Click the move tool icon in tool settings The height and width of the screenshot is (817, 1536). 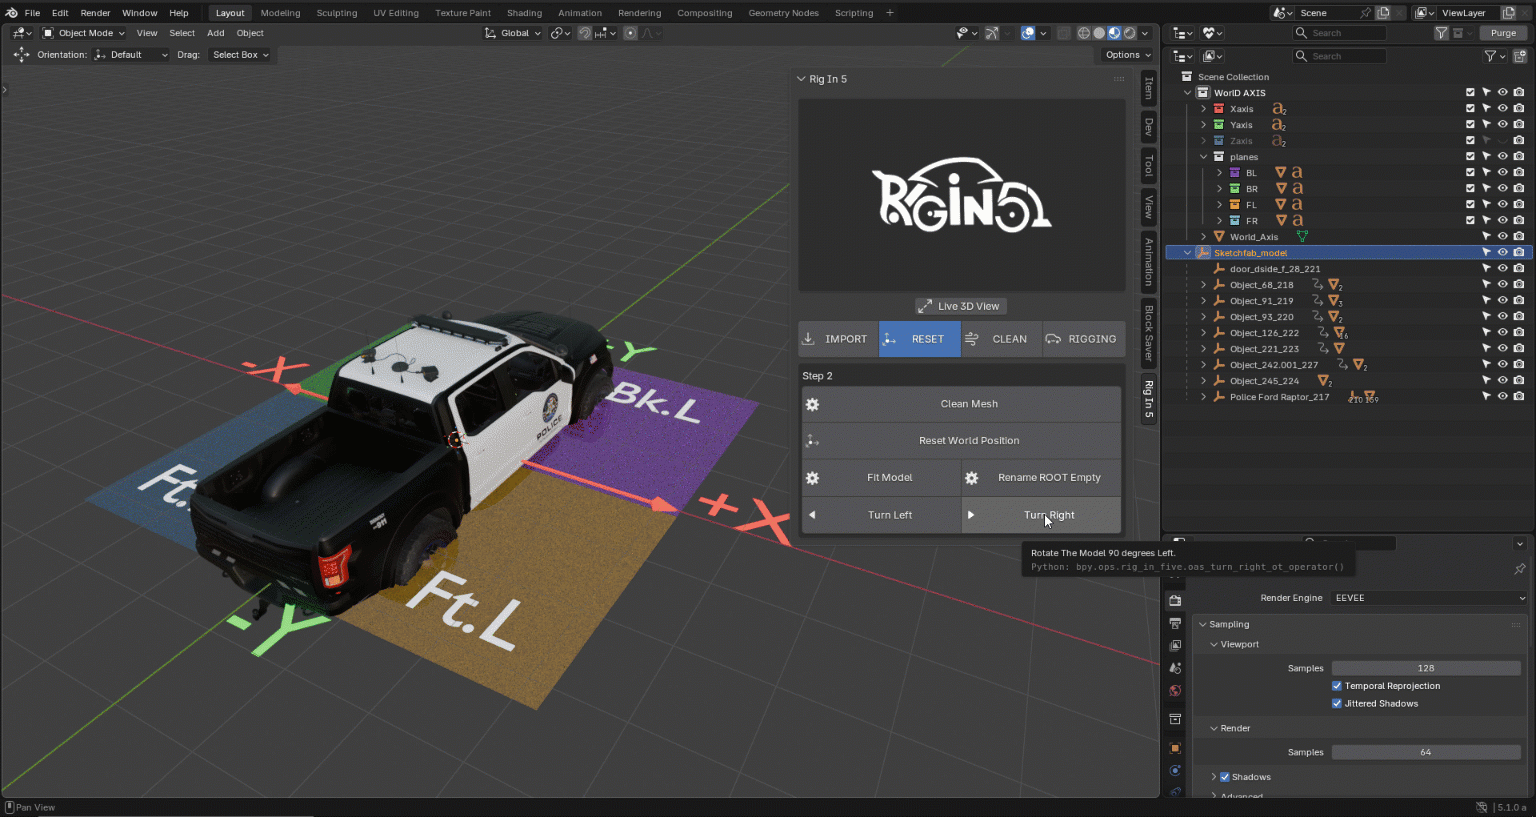click(21, 55)
